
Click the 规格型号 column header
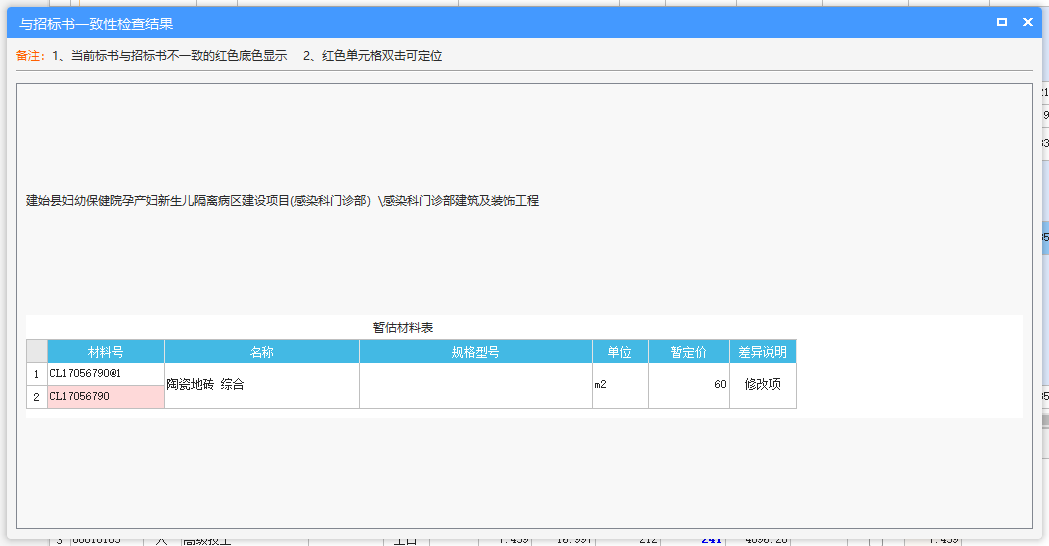click(x=476, y=352)
